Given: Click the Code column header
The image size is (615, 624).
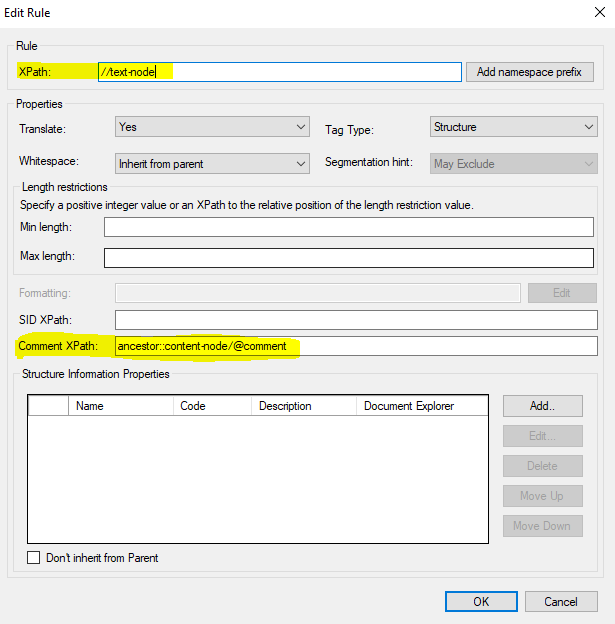Looking at the screenshot, I should [x=212, y=406].
